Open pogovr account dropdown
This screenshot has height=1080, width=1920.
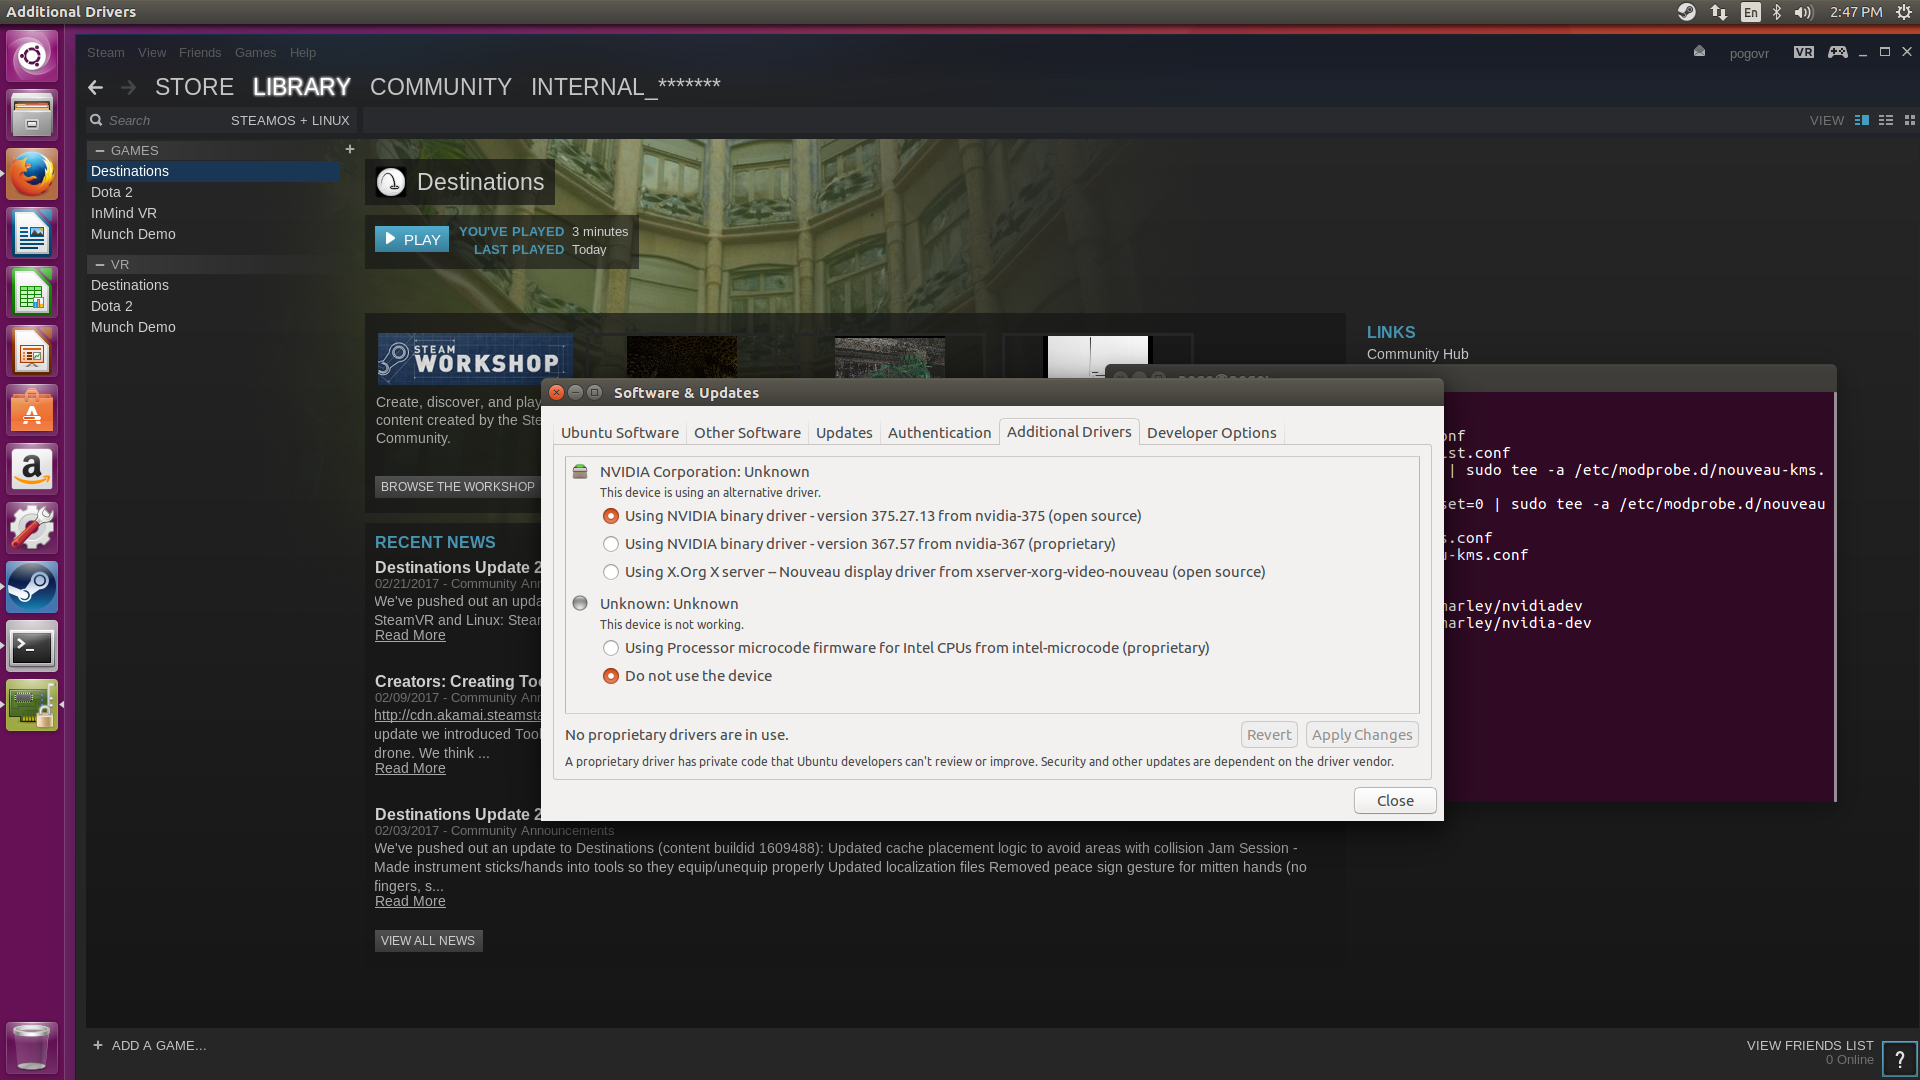[x=1749, y=53]
